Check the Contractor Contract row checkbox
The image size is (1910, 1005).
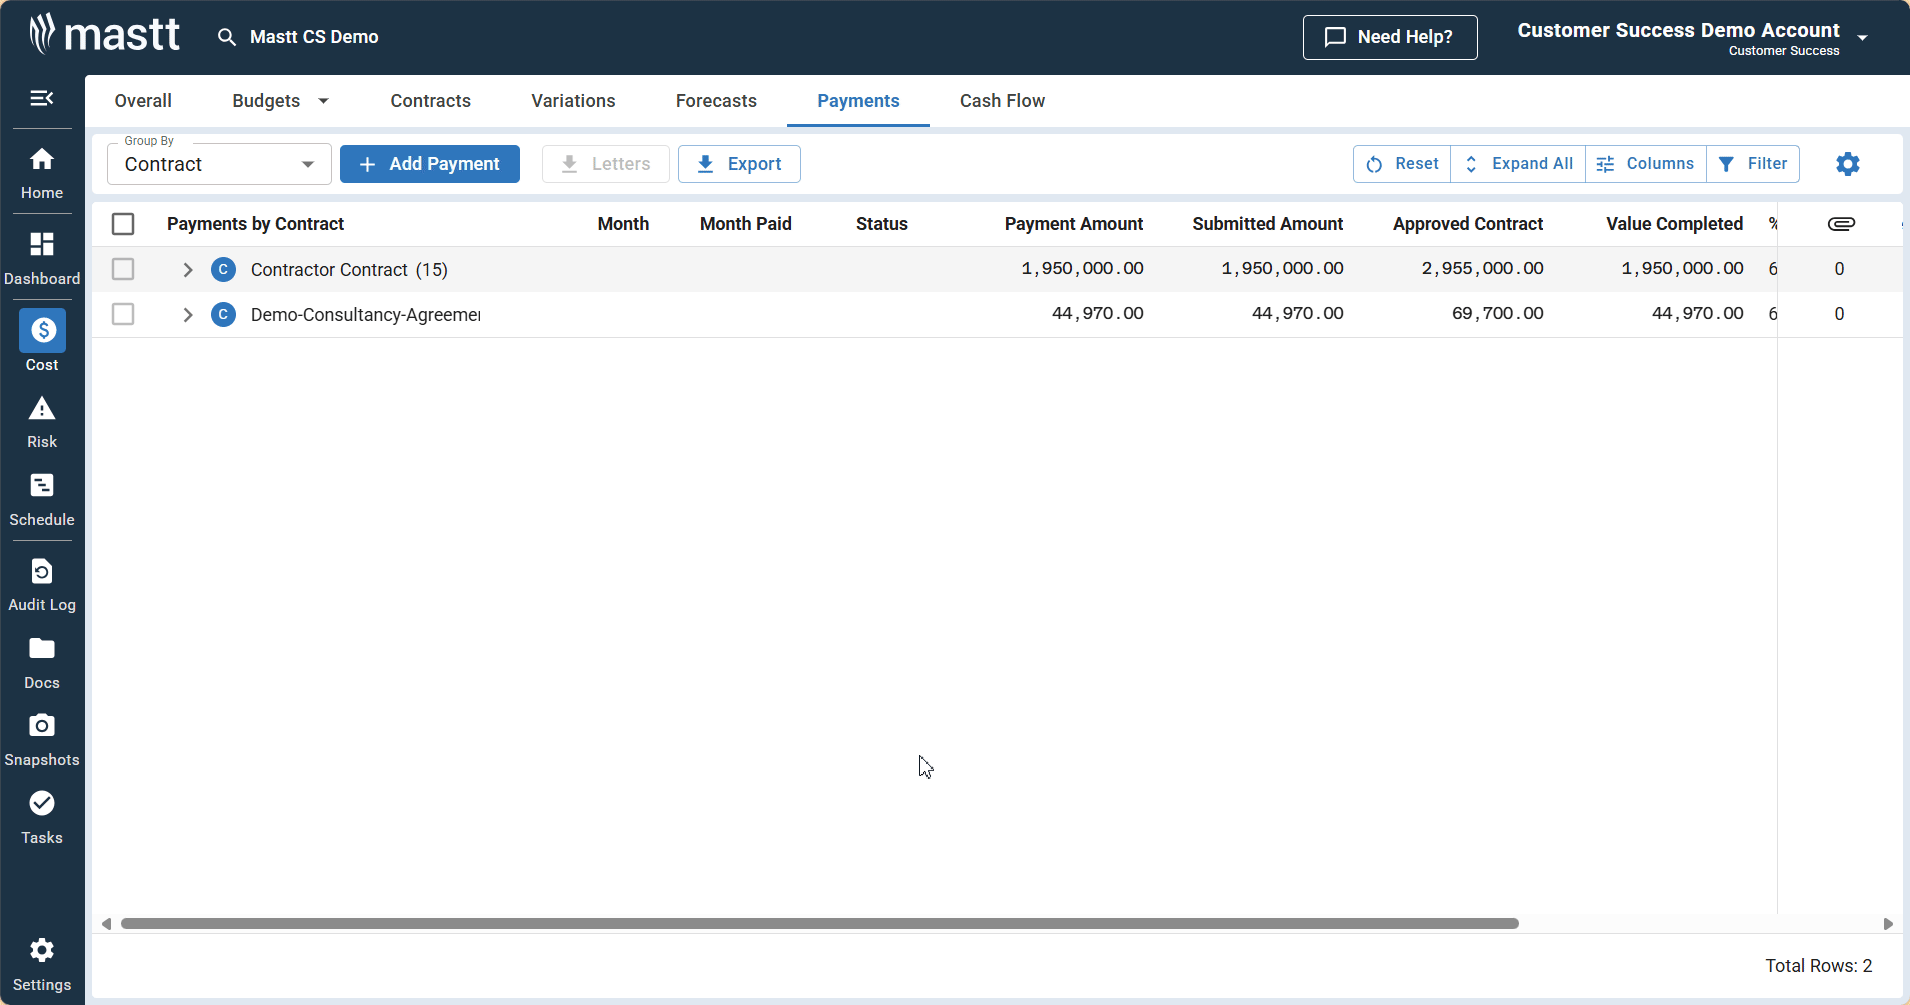coord(123,269)
